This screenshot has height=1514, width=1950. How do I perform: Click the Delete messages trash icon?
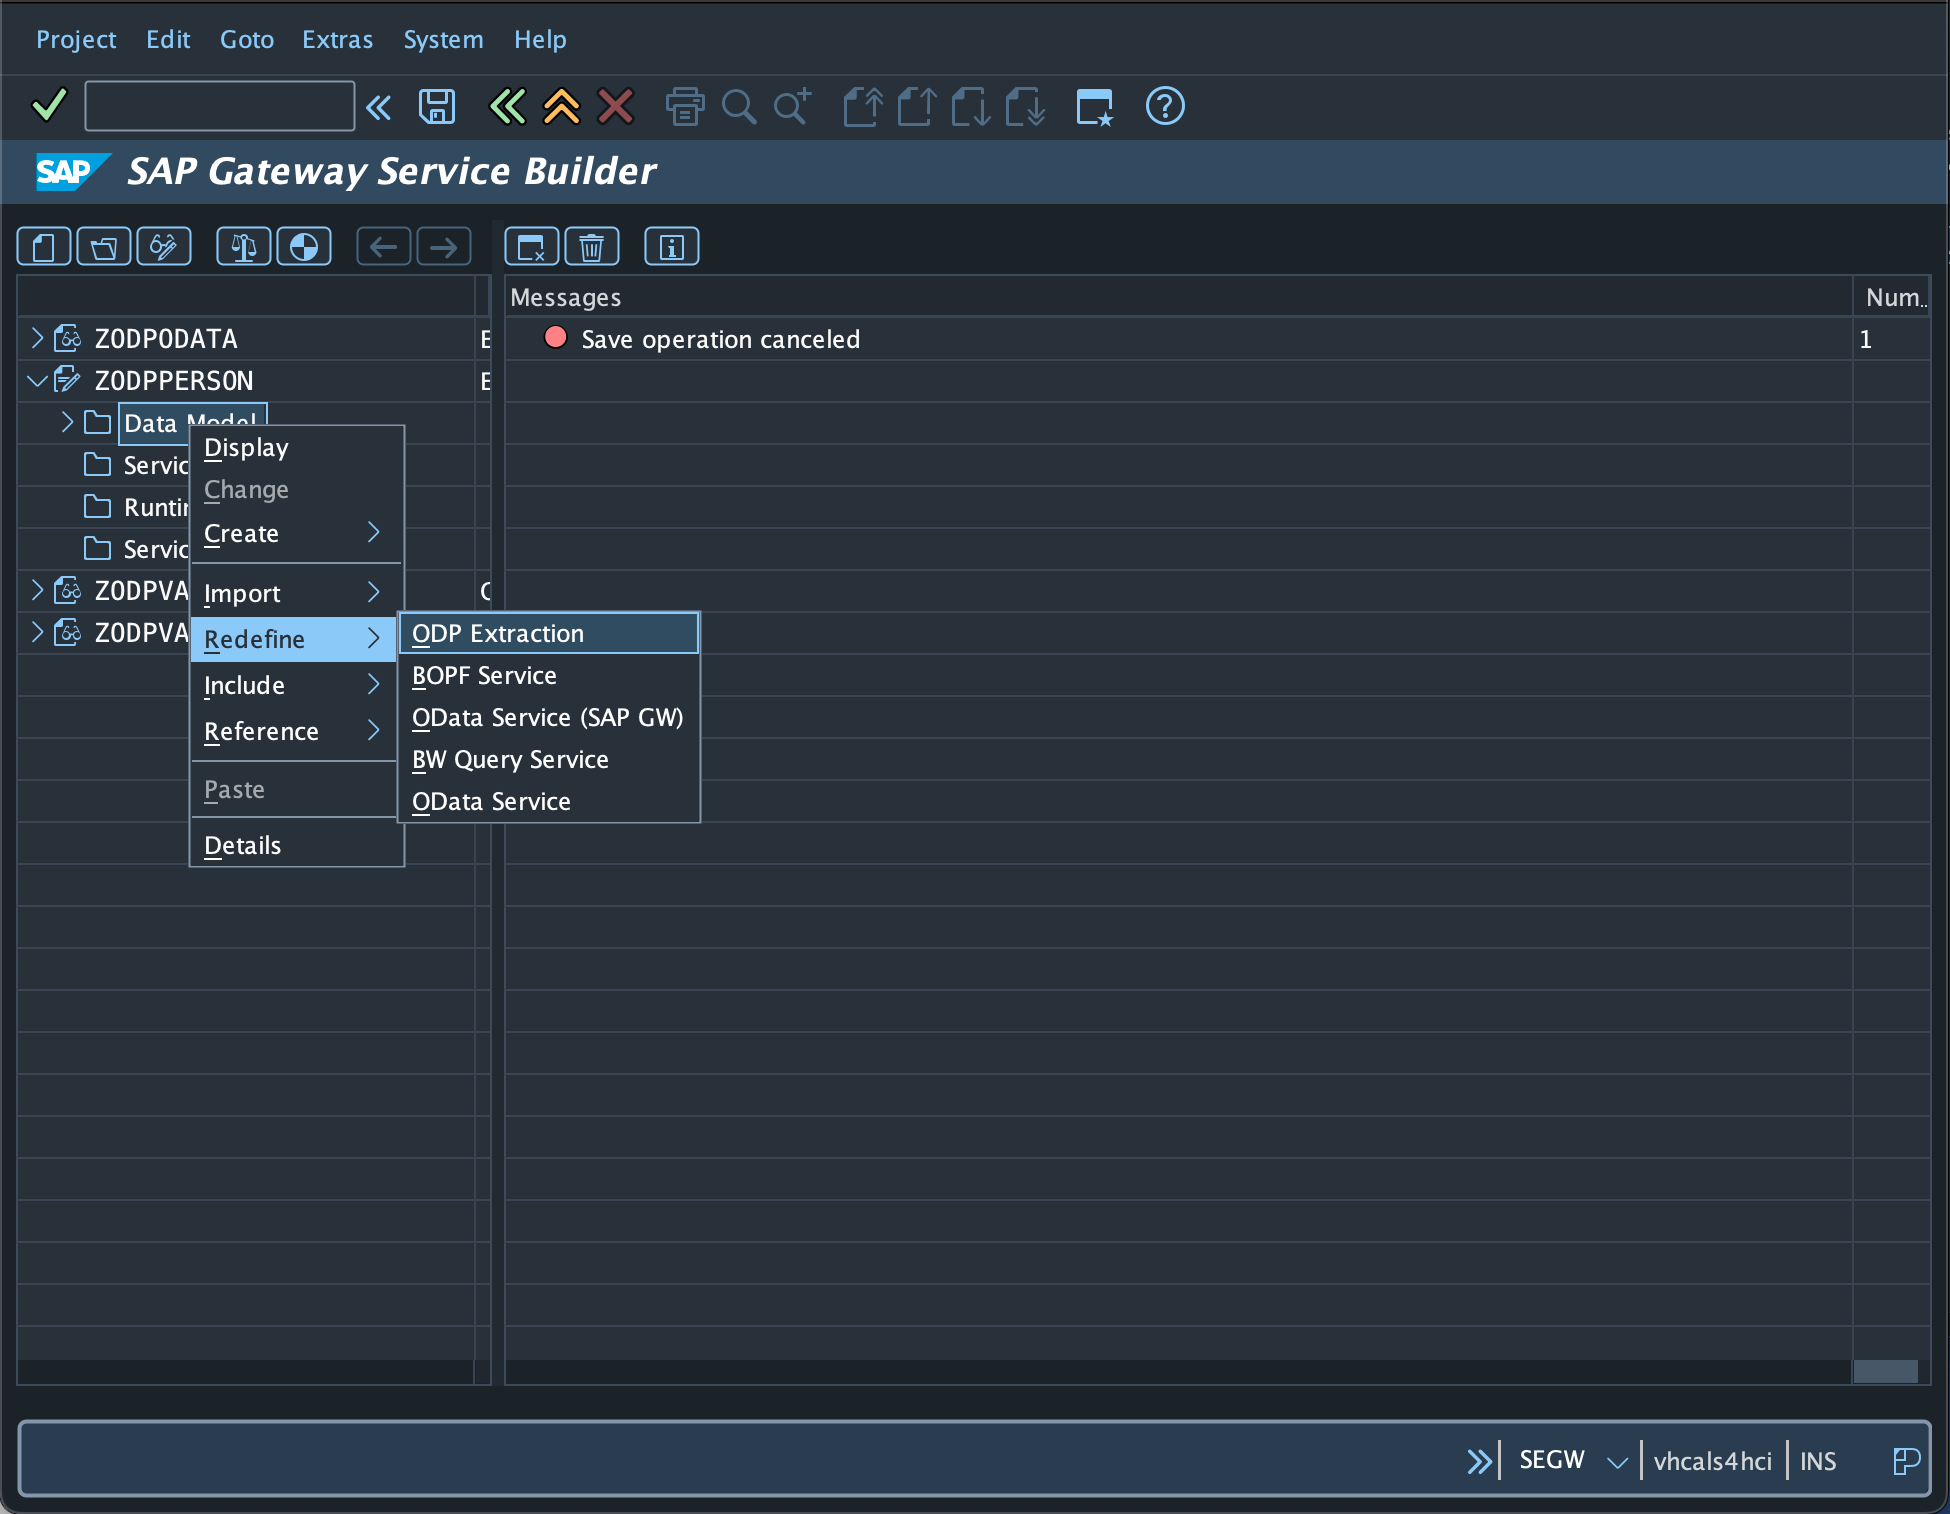coord(592,247)
